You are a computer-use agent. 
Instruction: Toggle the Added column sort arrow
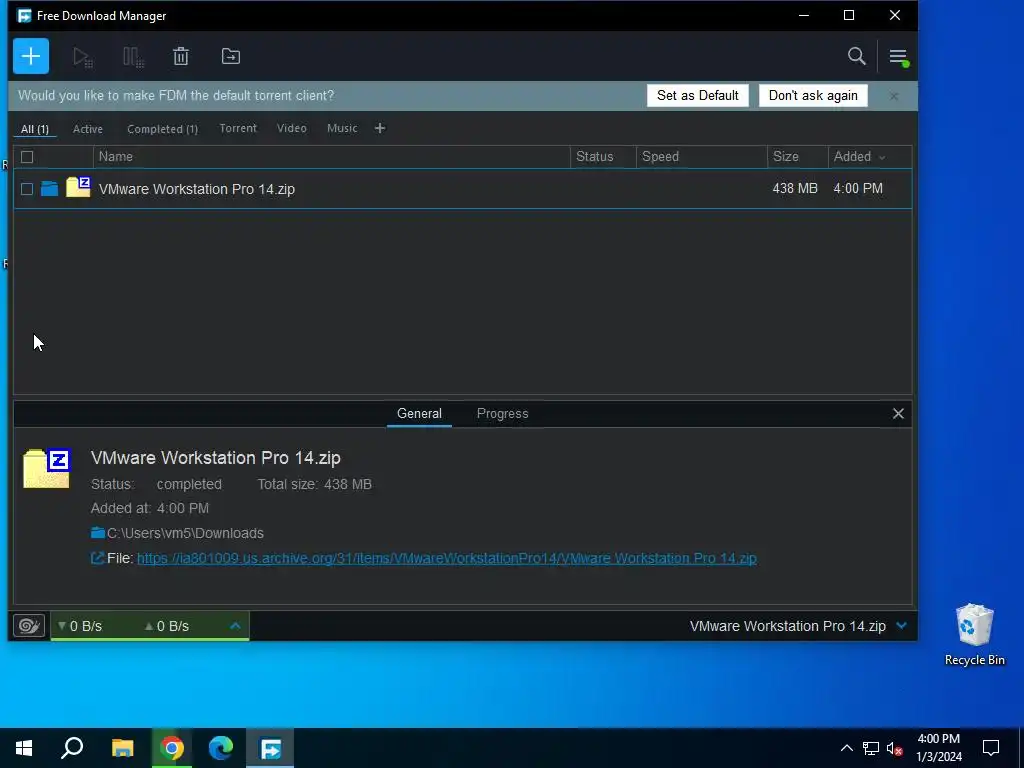tap(882, 157)
